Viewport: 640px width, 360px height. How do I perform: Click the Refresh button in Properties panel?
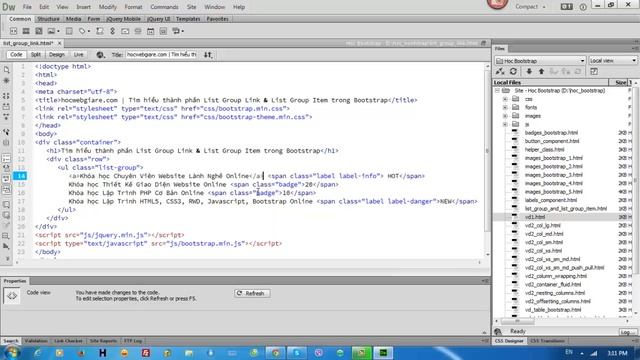(x=252, y=293)
